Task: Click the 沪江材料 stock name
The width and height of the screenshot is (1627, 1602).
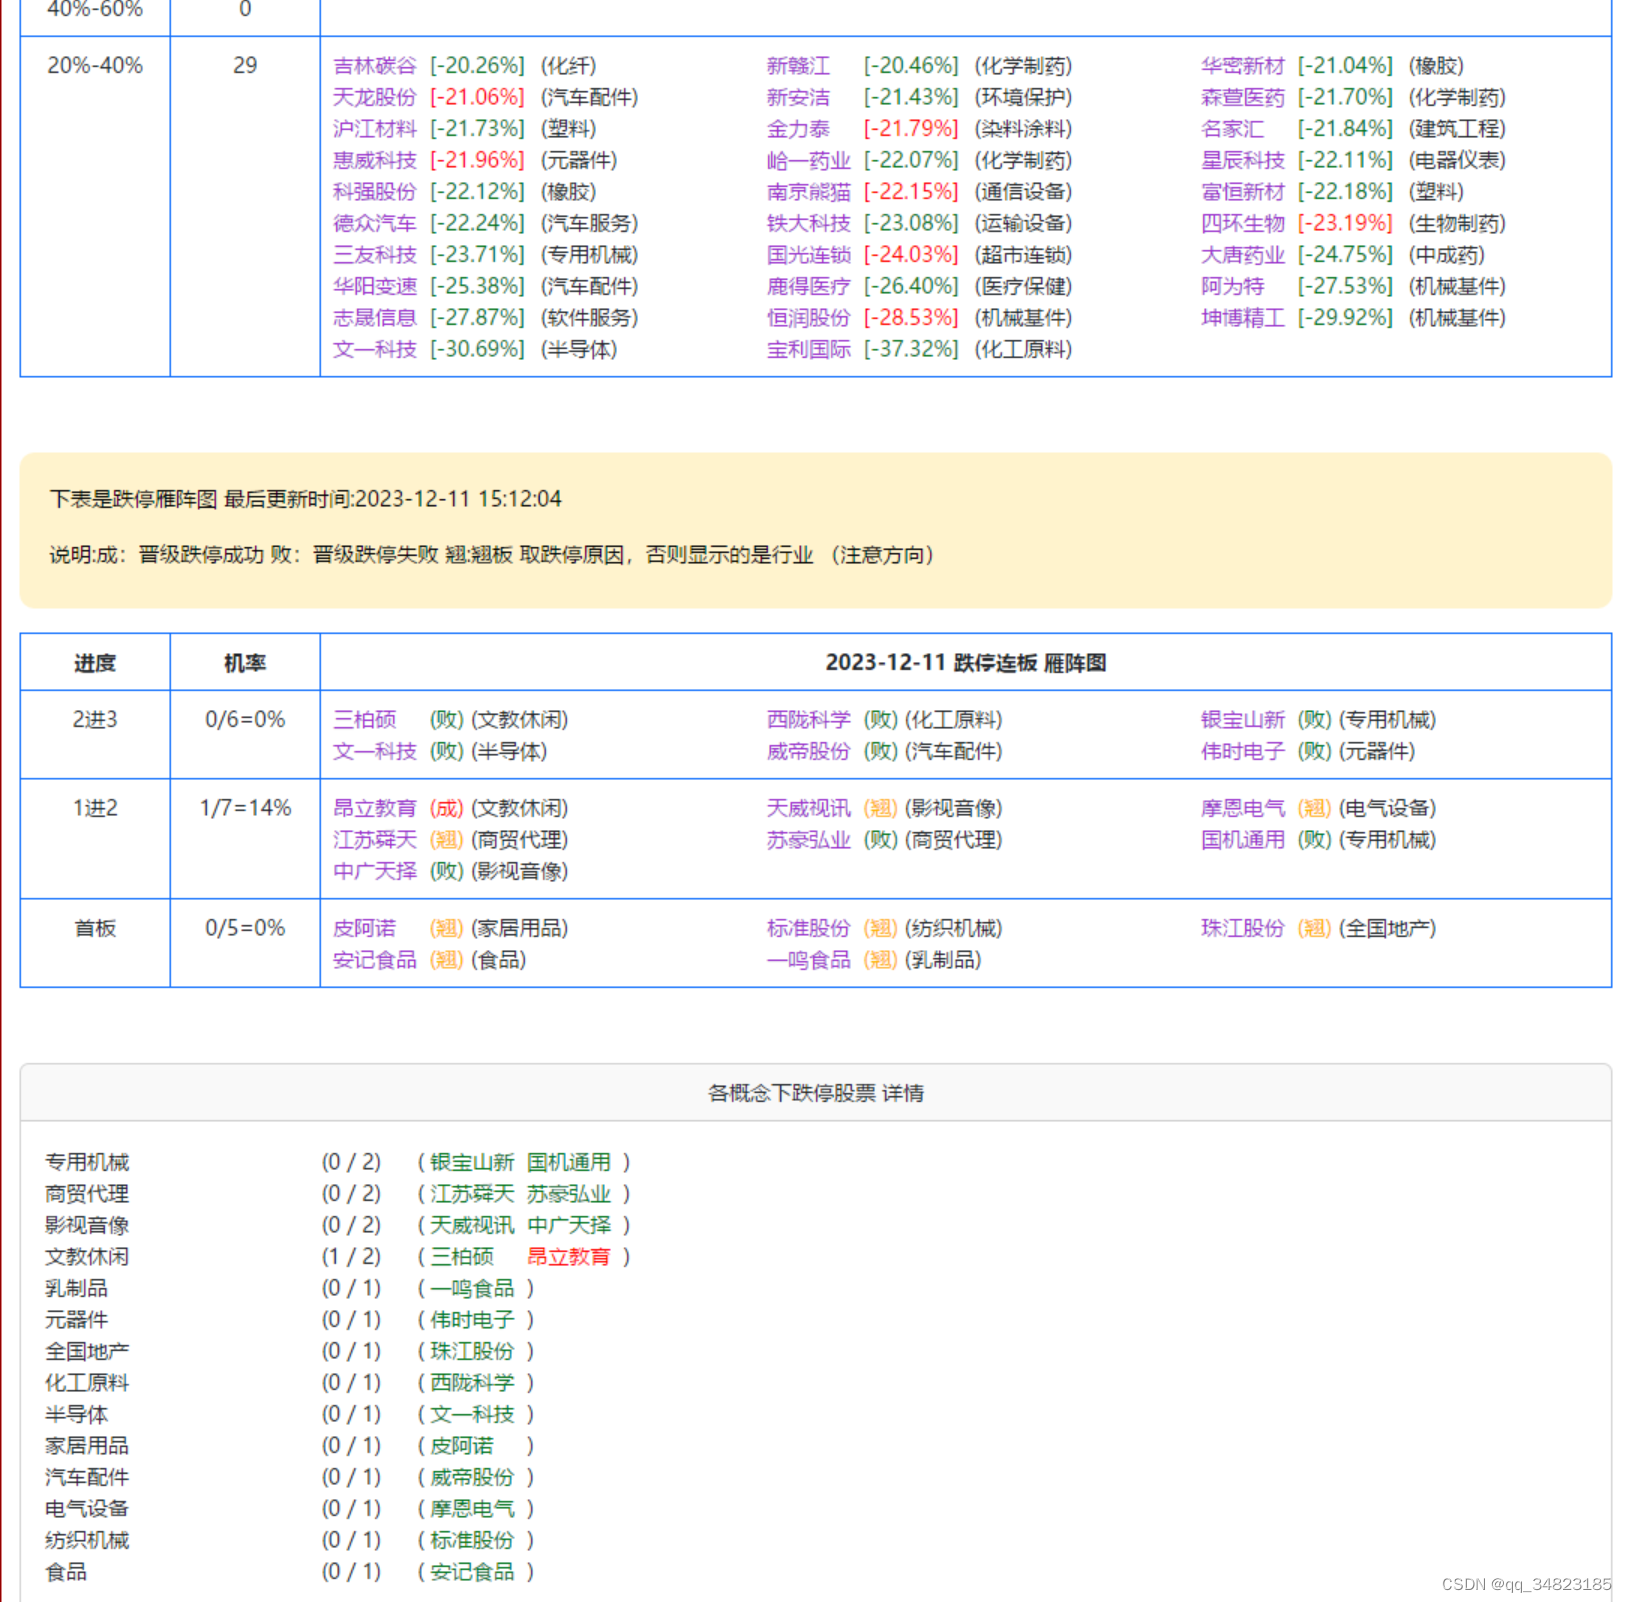Action: (x=374, y=129)
